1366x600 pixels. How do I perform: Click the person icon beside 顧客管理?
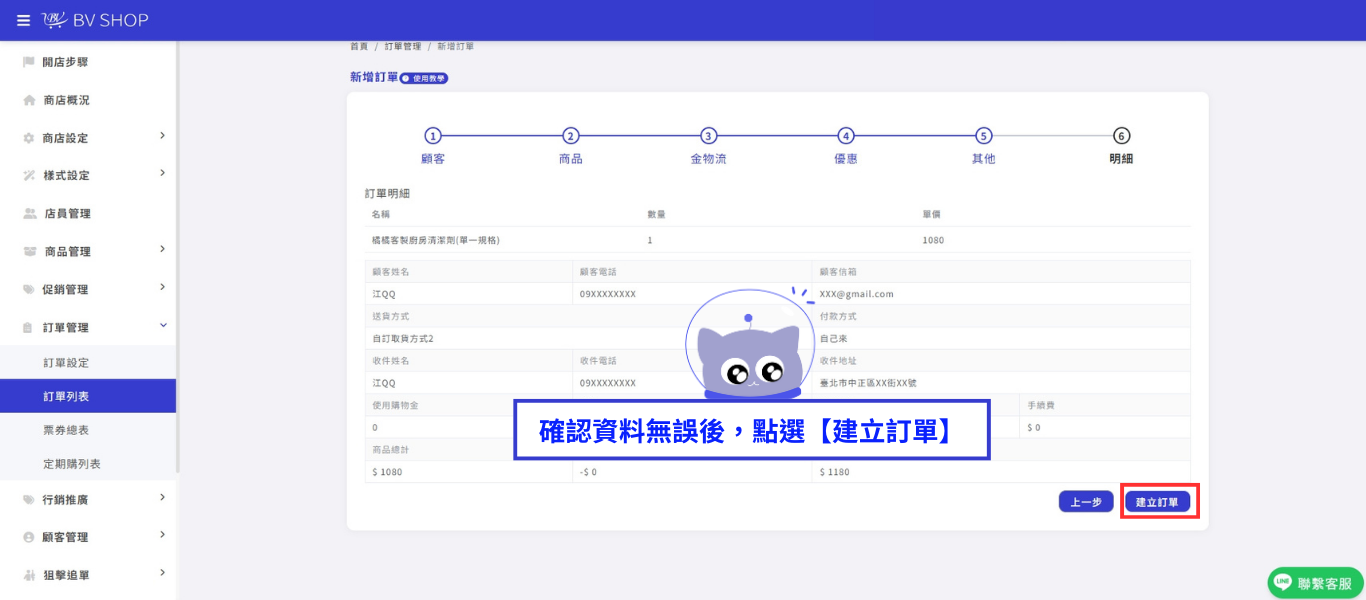29,537
